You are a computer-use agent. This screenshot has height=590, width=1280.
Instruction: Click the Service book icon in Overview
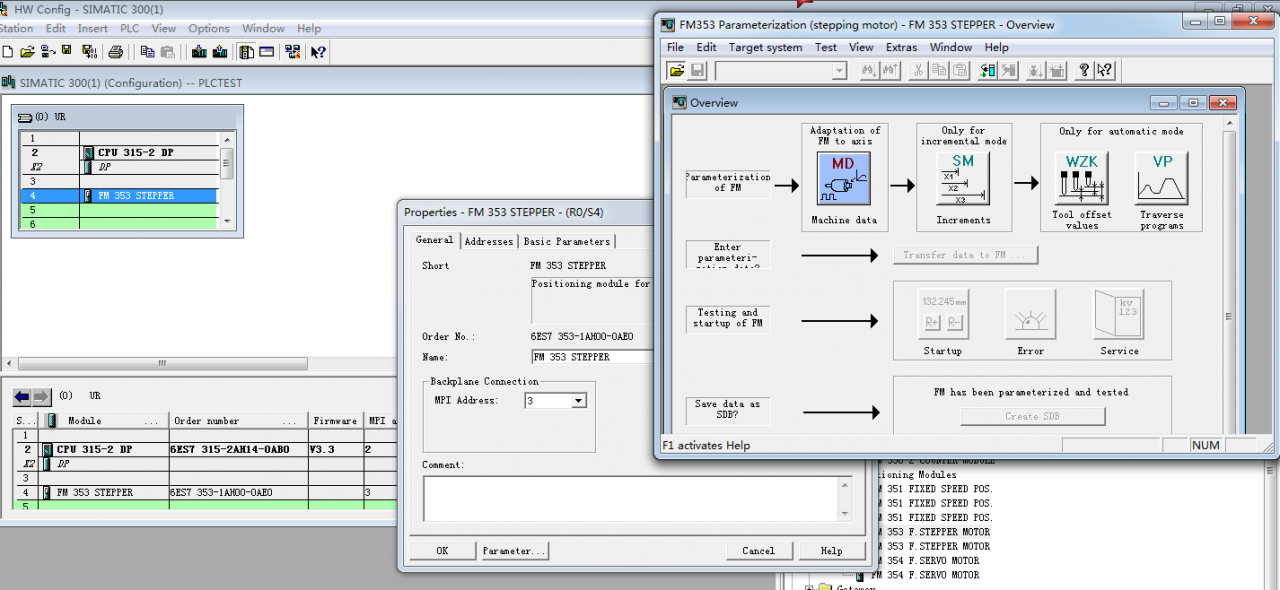point(1119,314)
